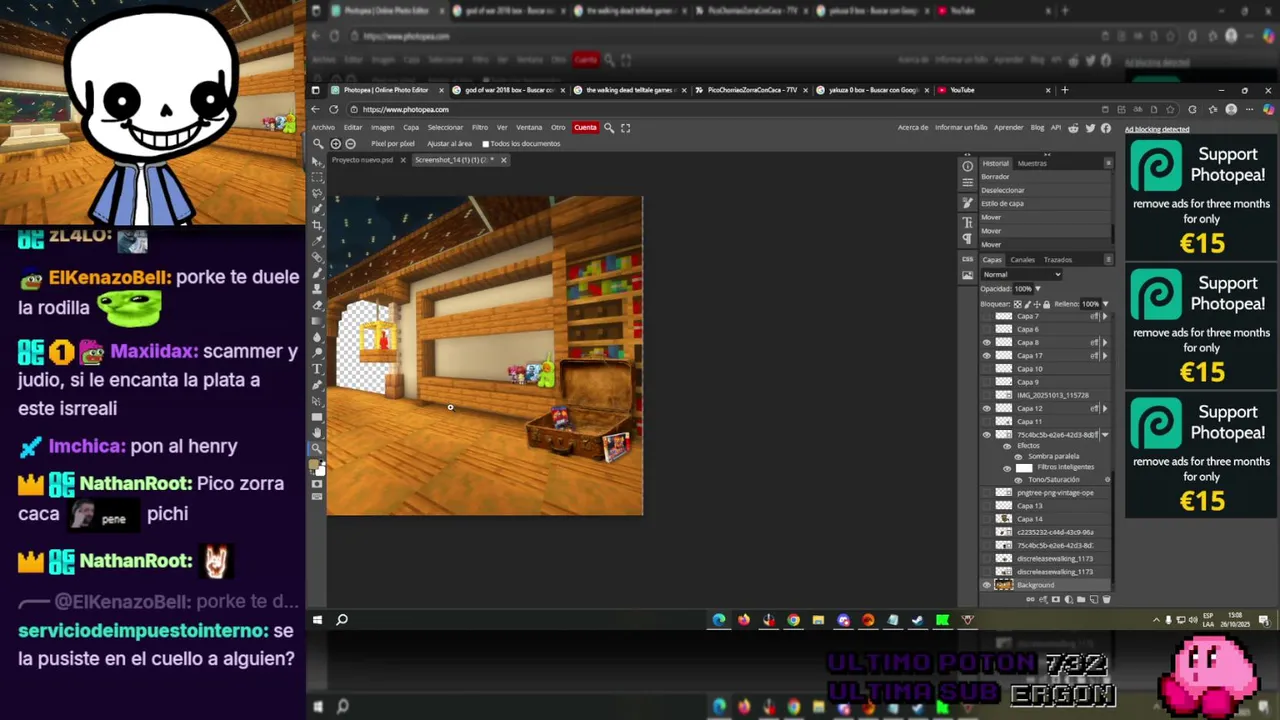
Task: Check the Todos los documentos checkbox
Action: pyautogui.click(x=486, y=144)
